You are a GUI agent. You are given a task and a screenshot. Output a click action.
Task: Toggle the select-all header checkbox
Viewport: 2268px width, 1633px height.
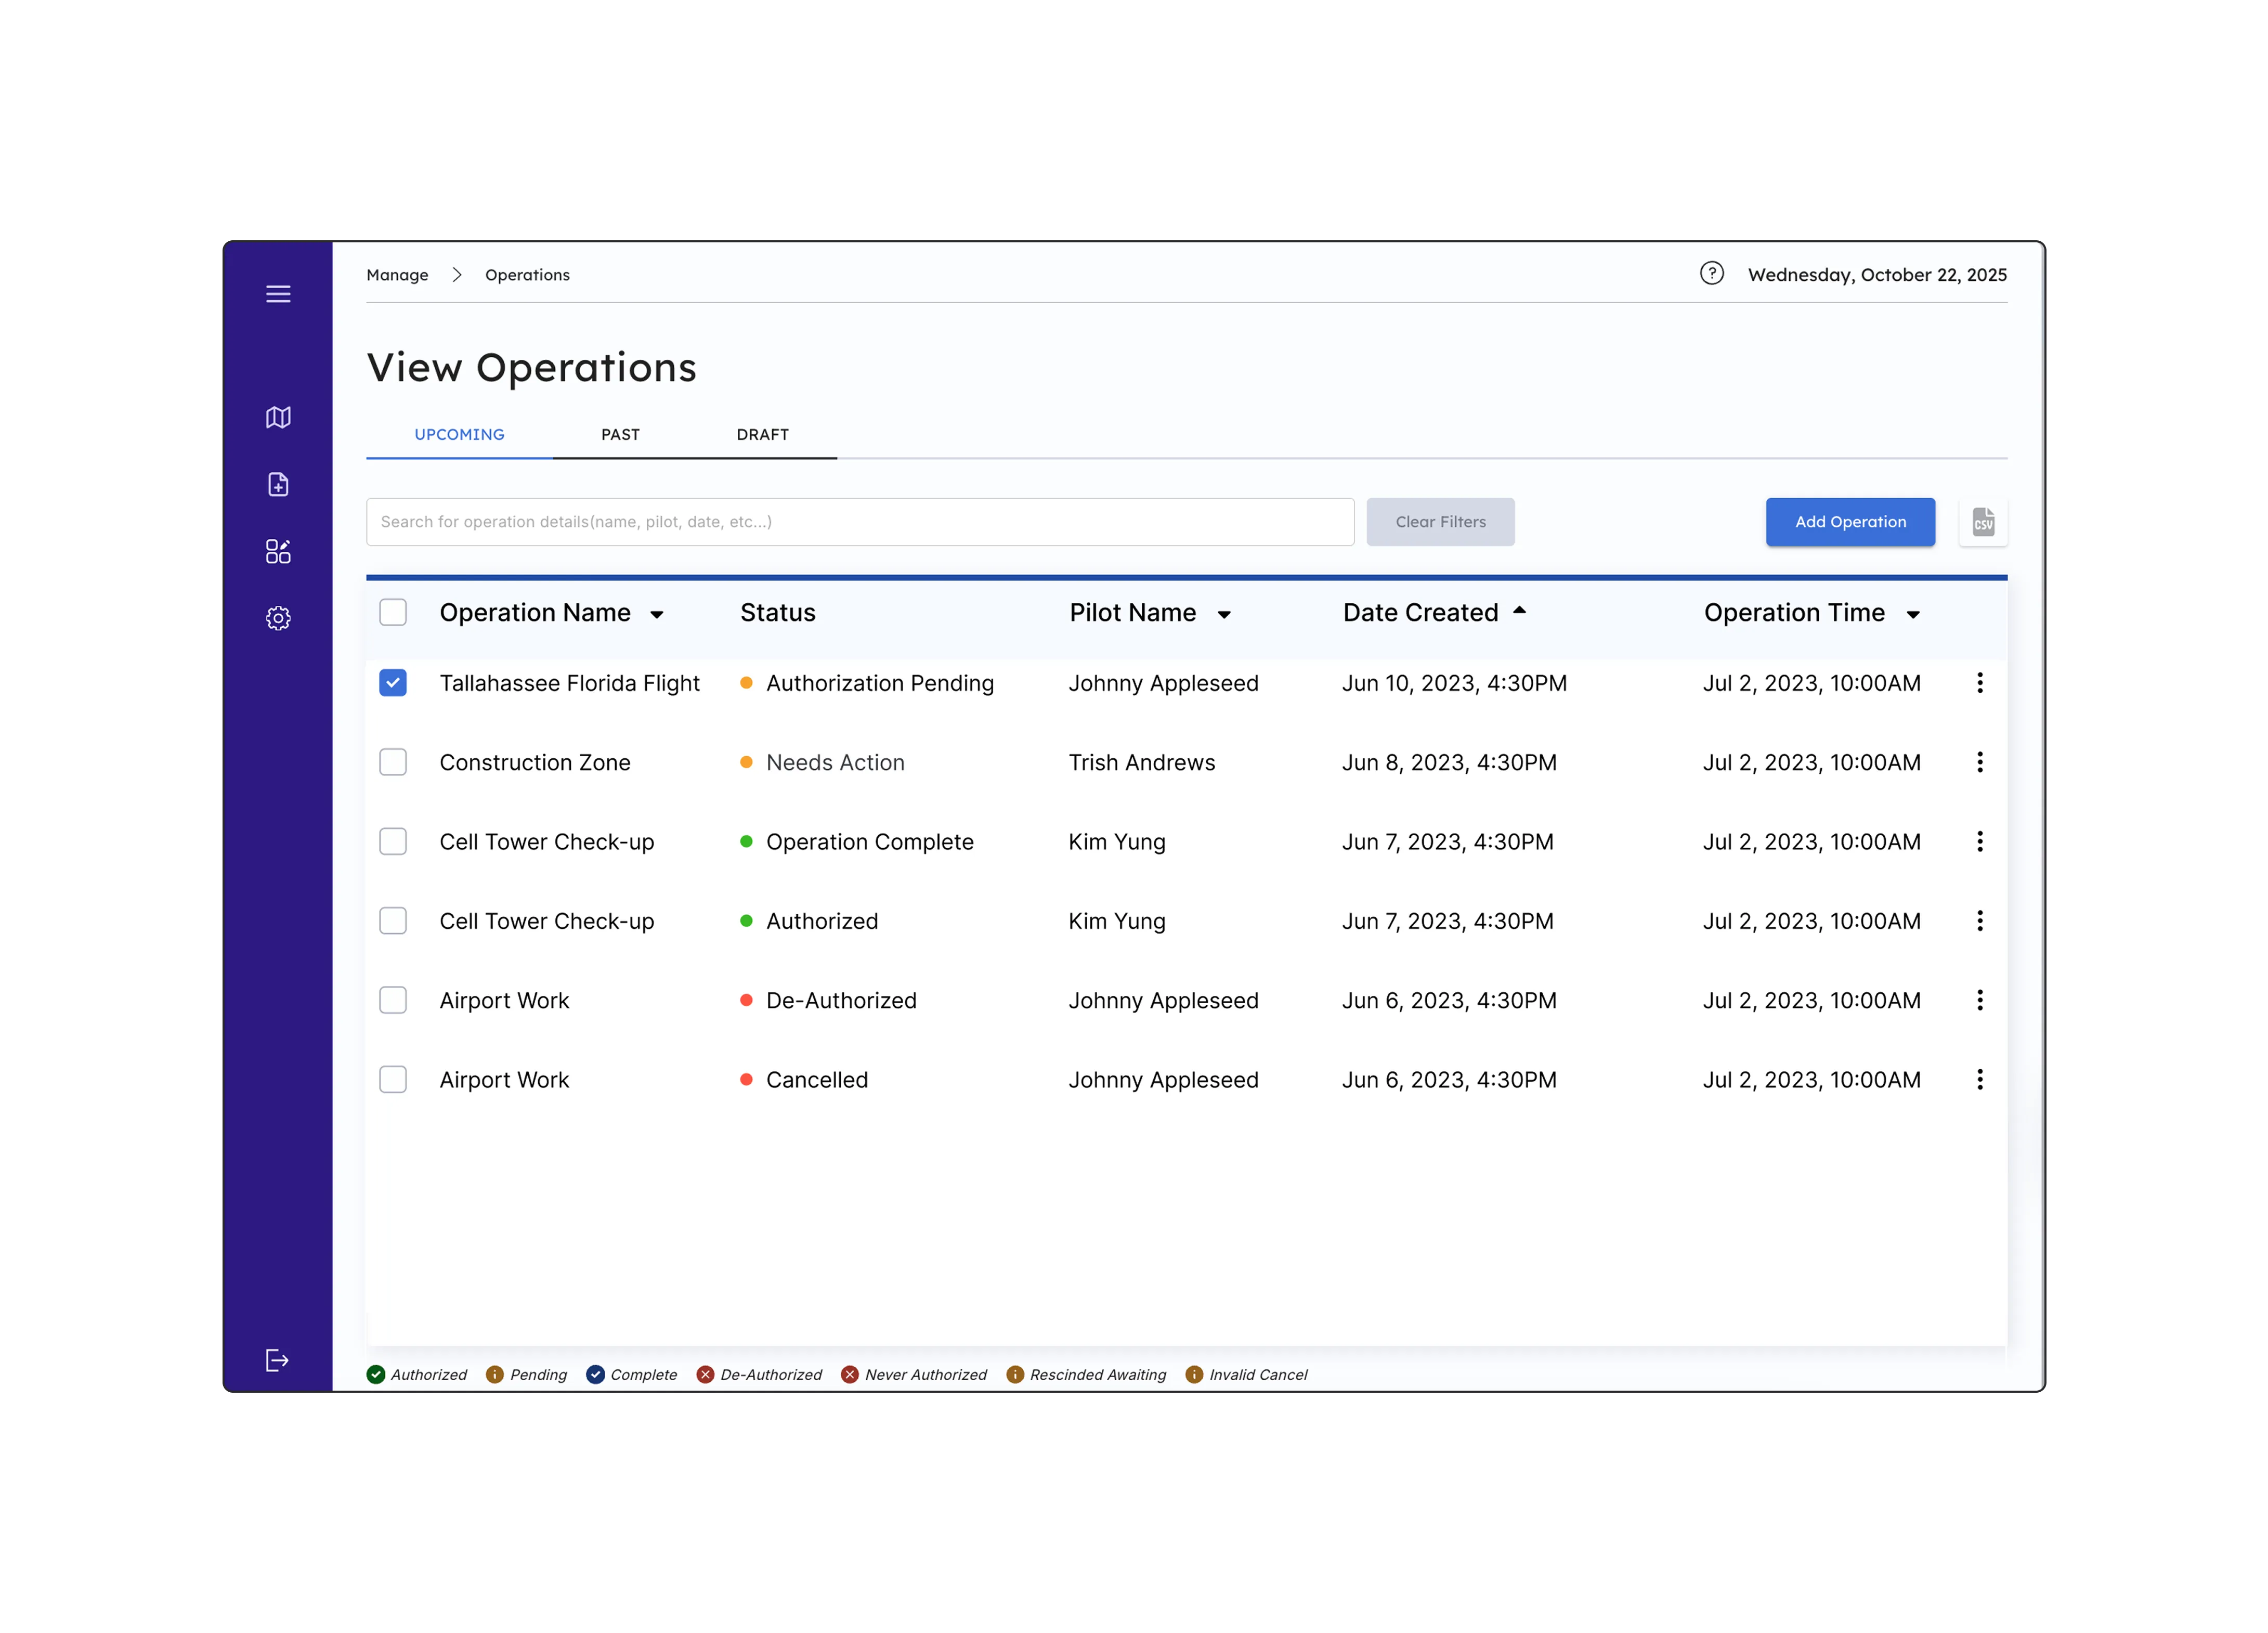point(393,612)
